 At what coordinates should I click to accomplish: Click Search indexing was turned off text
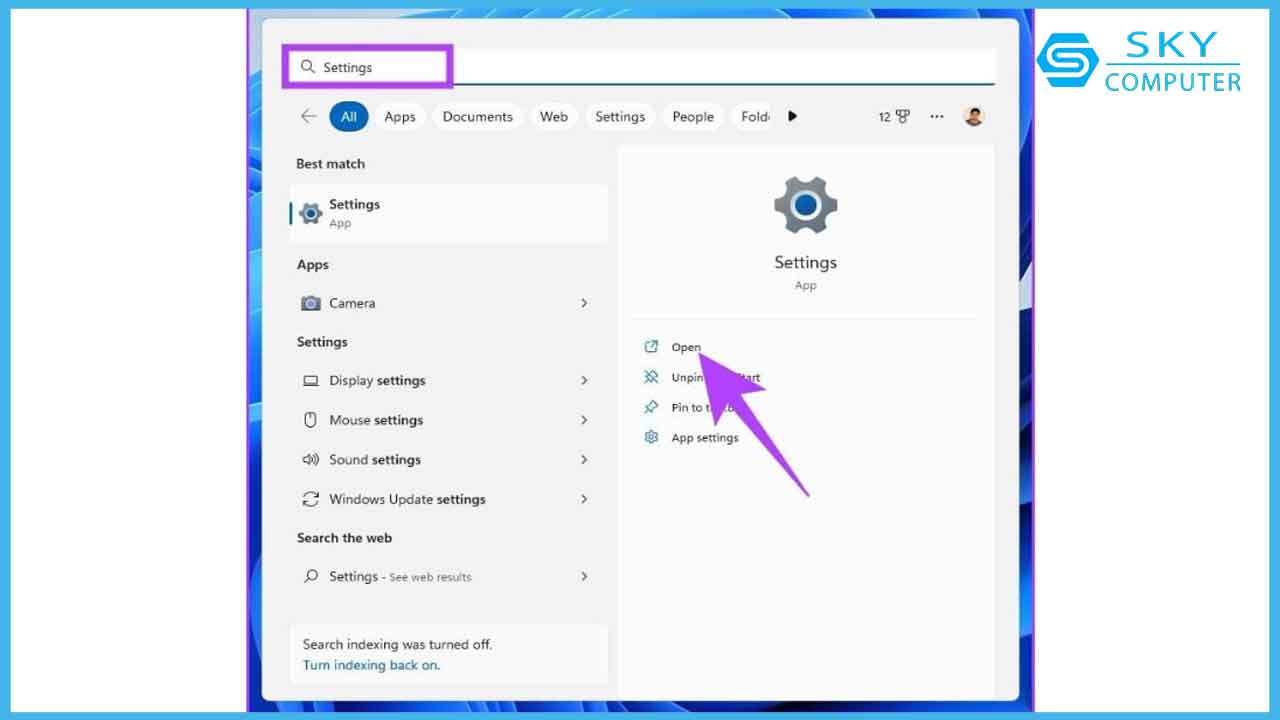[x=398, y=645]
